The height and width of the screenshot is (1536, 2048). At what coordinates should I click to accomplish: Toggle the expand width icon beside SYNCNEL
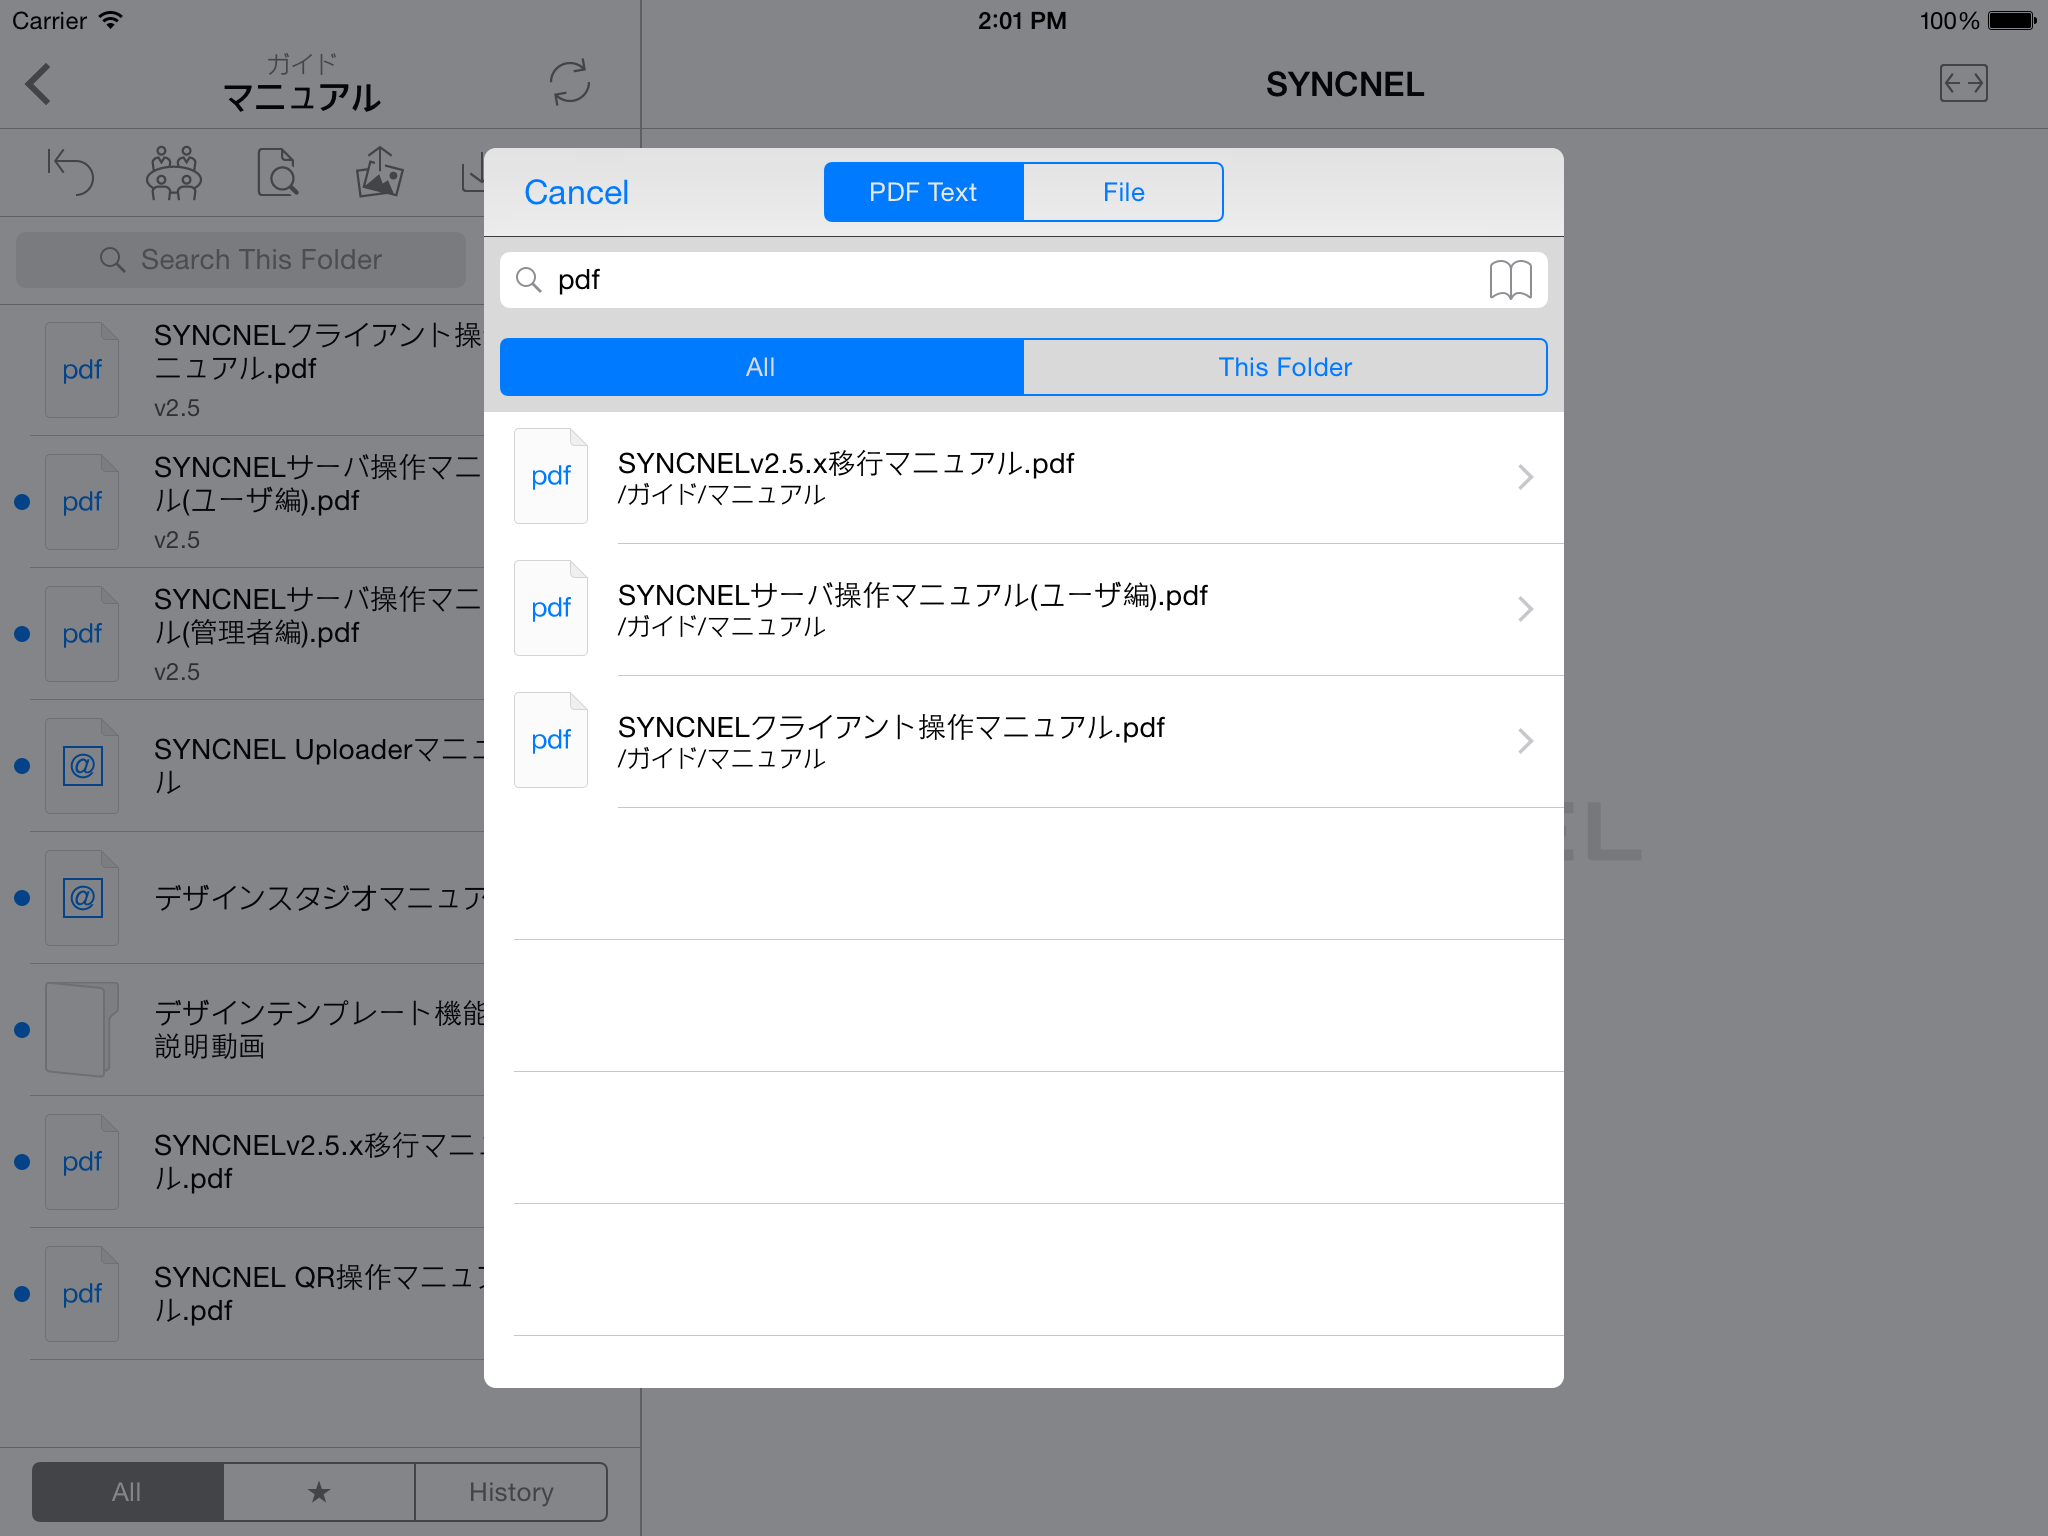pos(1963,83)
